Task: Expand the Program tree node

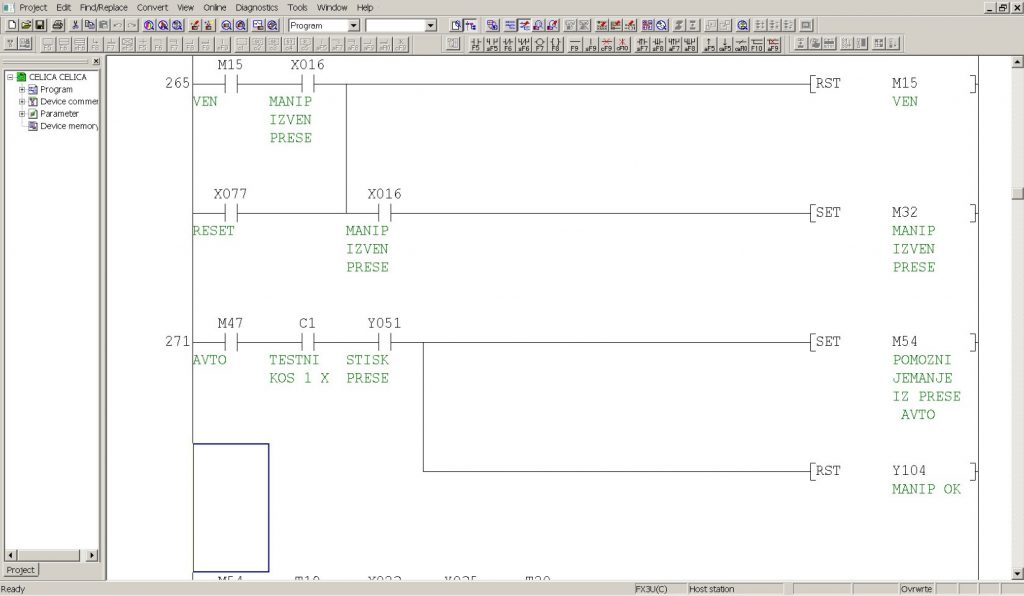Action: (x=22, y=90)
